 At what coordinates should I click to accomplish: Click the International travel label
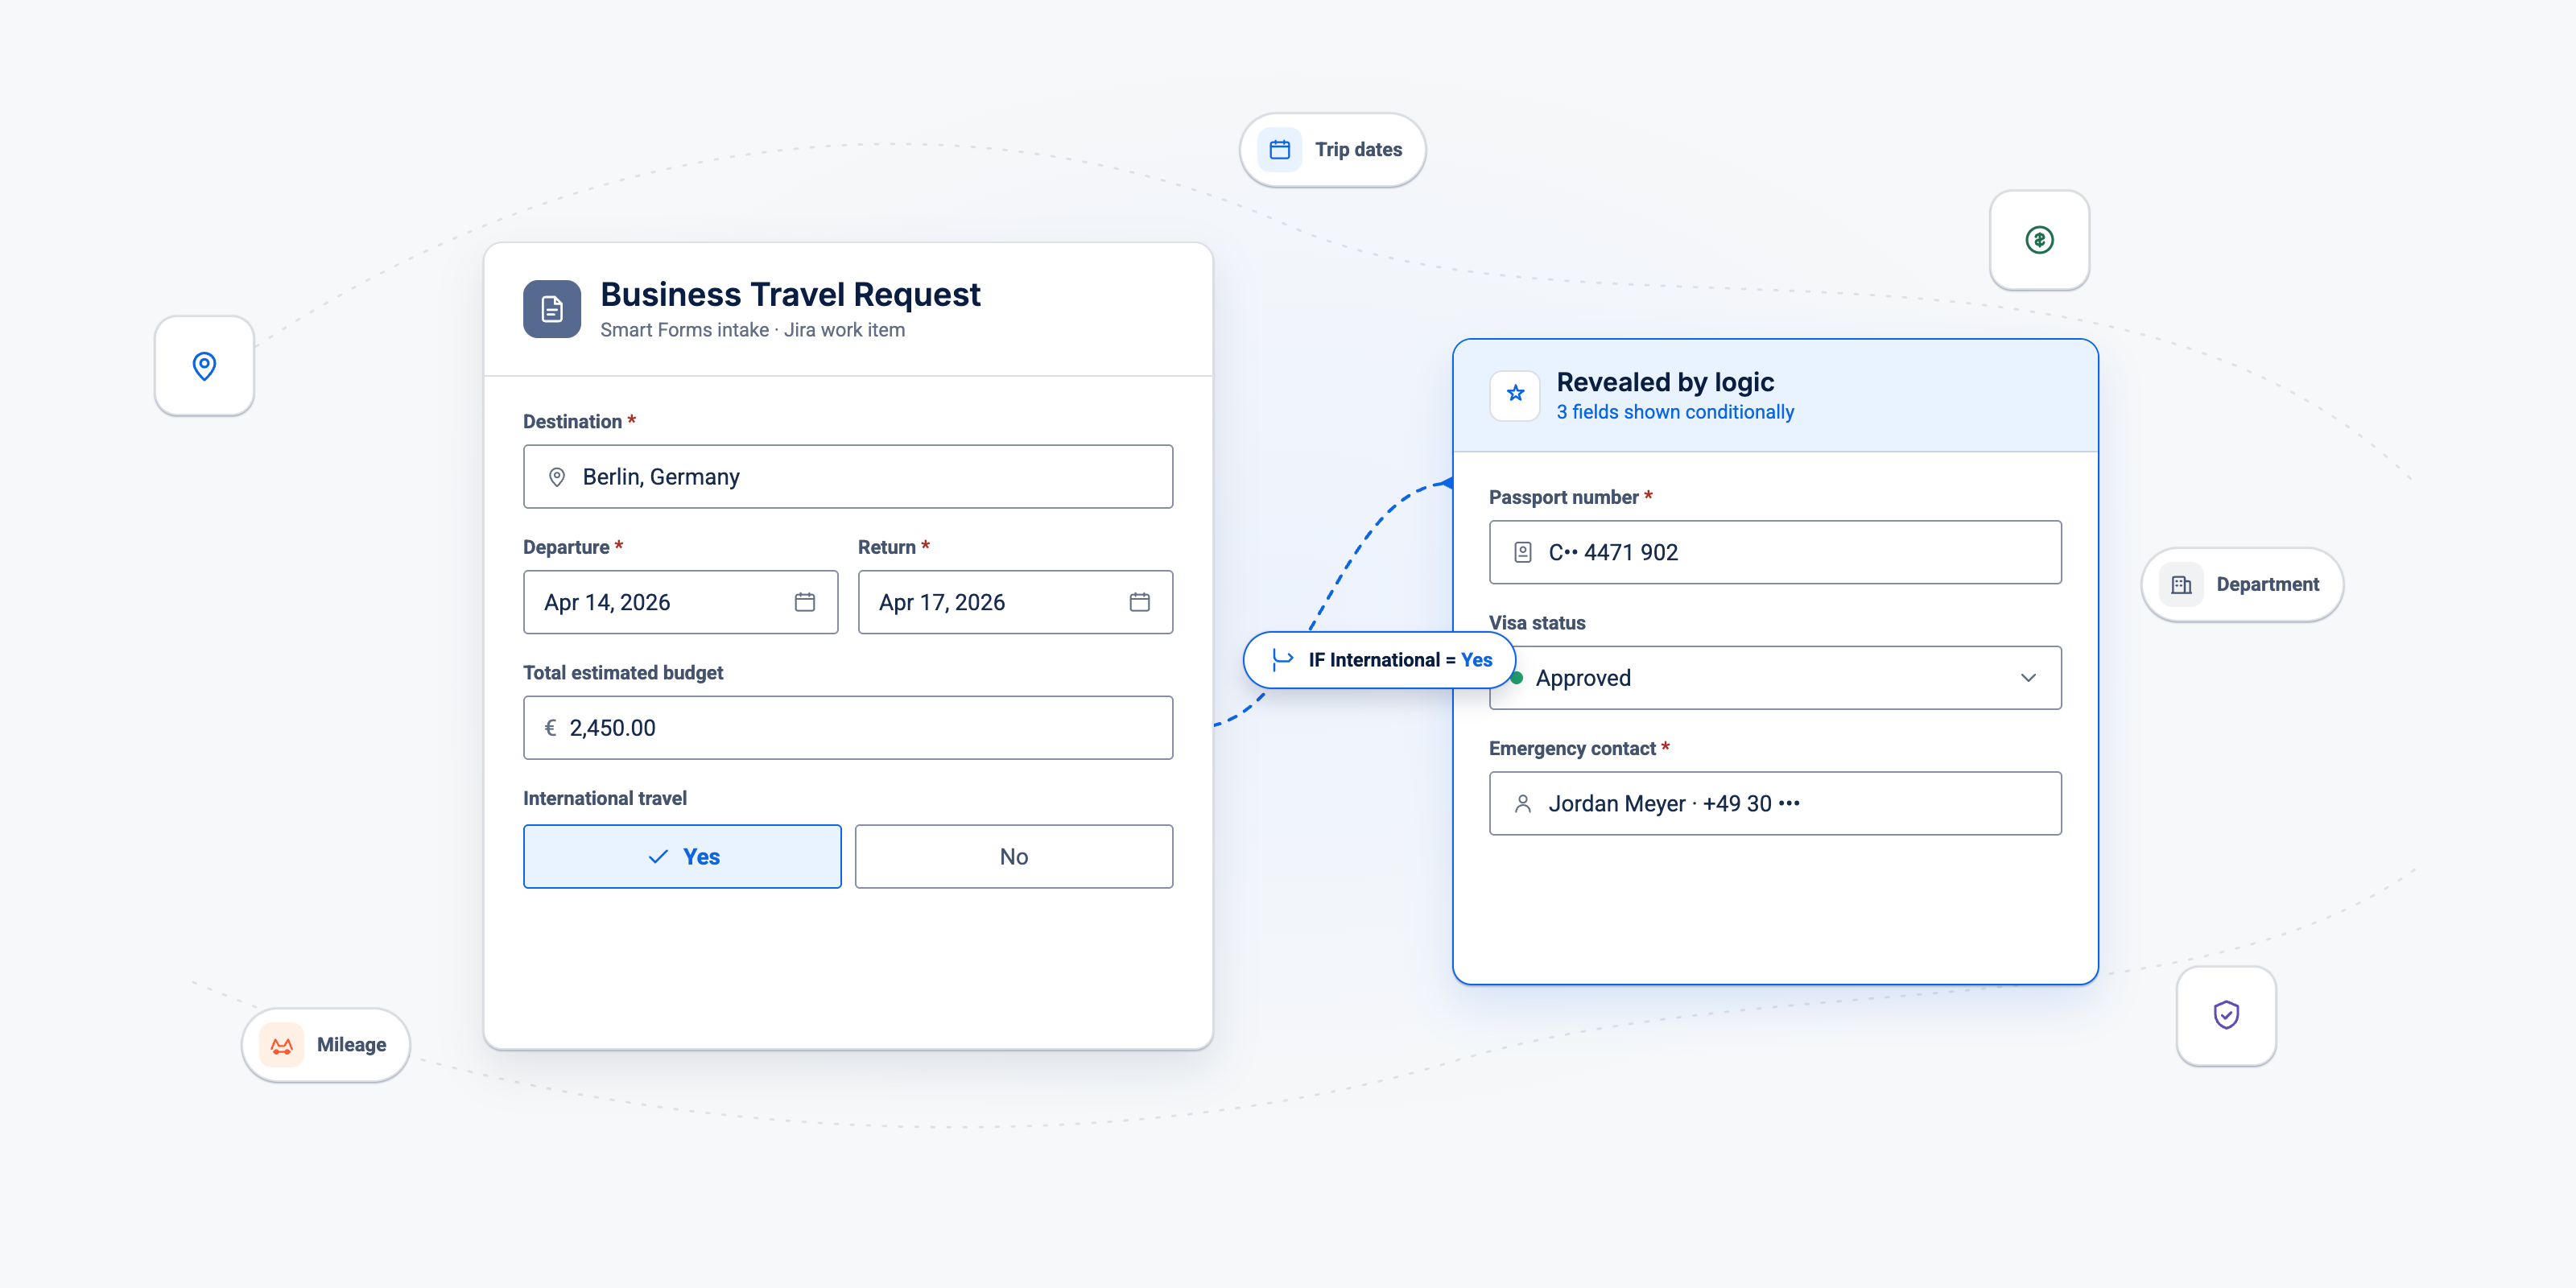[605, 798]
